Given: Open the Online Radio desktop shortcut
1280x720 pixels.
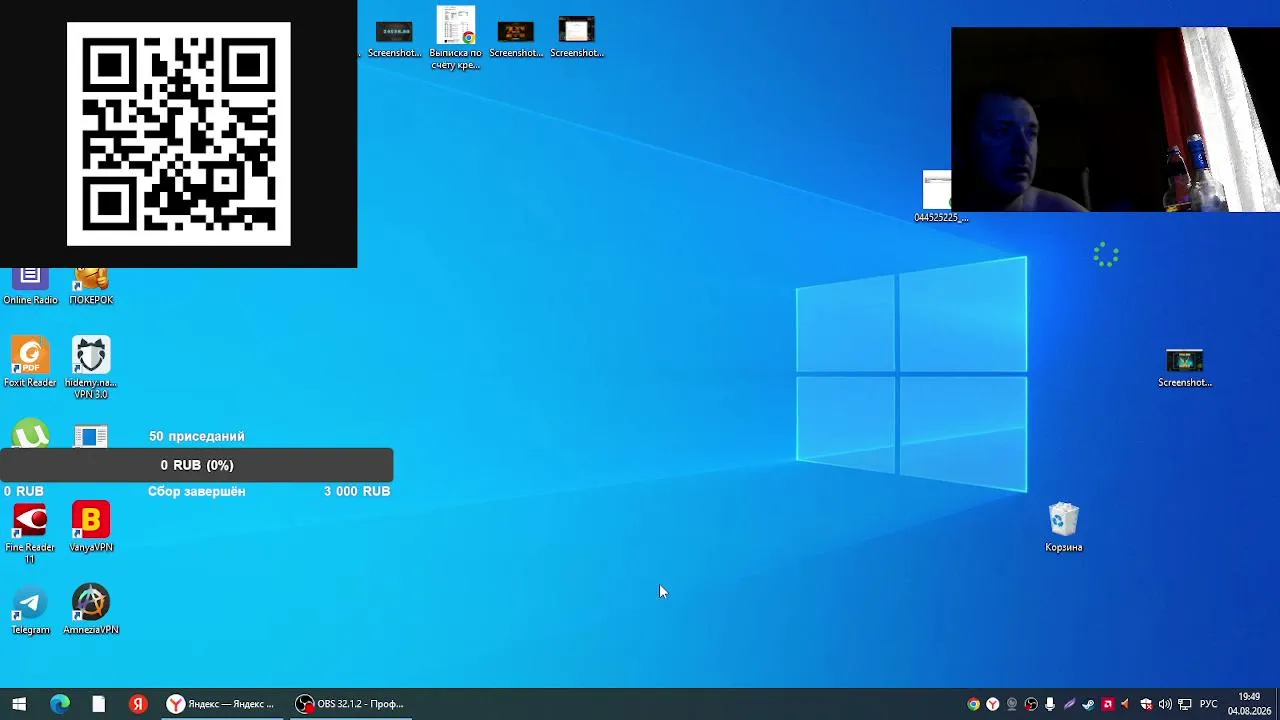Looking at the screenshot, I should [30, 285].
